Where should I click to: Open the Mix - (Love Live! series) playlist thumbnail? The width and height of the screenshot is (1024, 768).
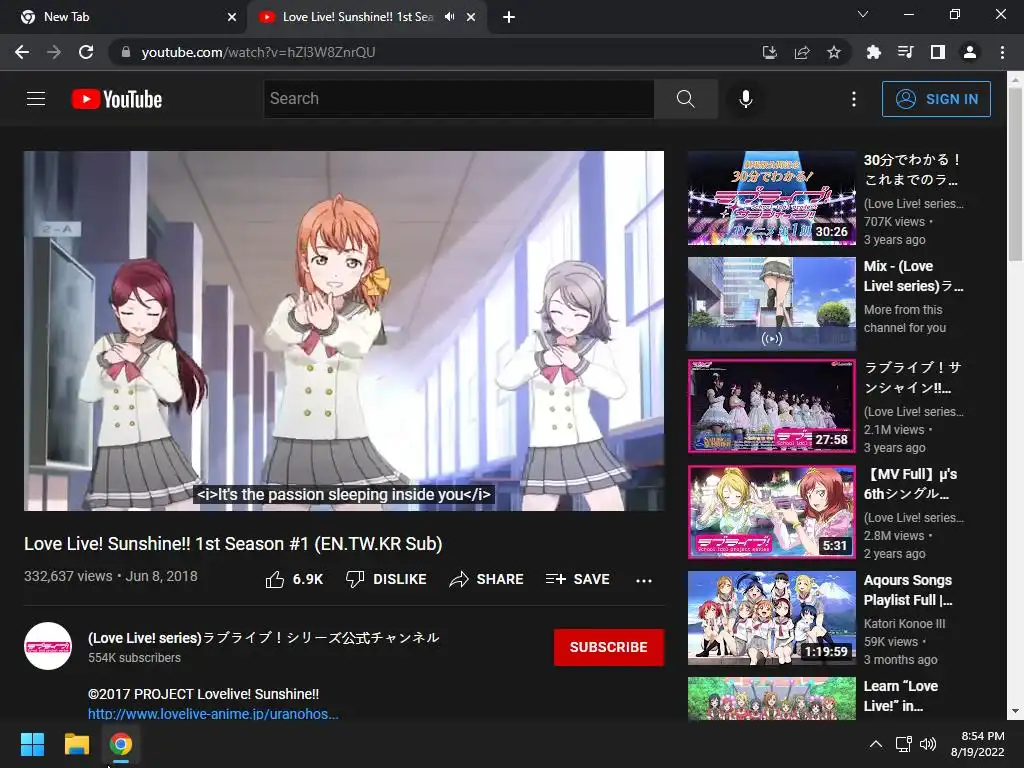[x=772, y=304]
